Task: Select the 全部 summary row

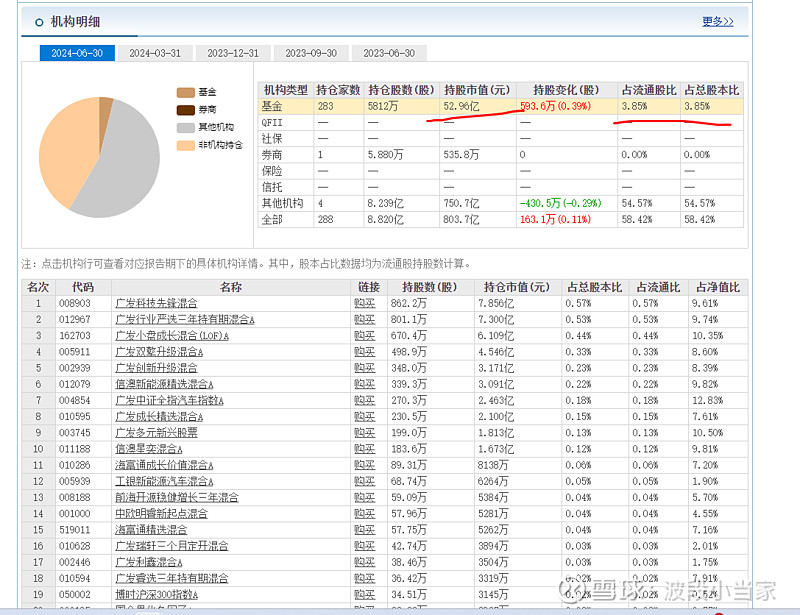Action: pyautogui.click(x=501, y=219)
